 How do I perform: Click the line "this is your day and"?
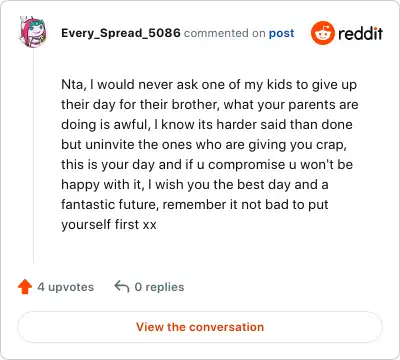[x=207, y=165]
